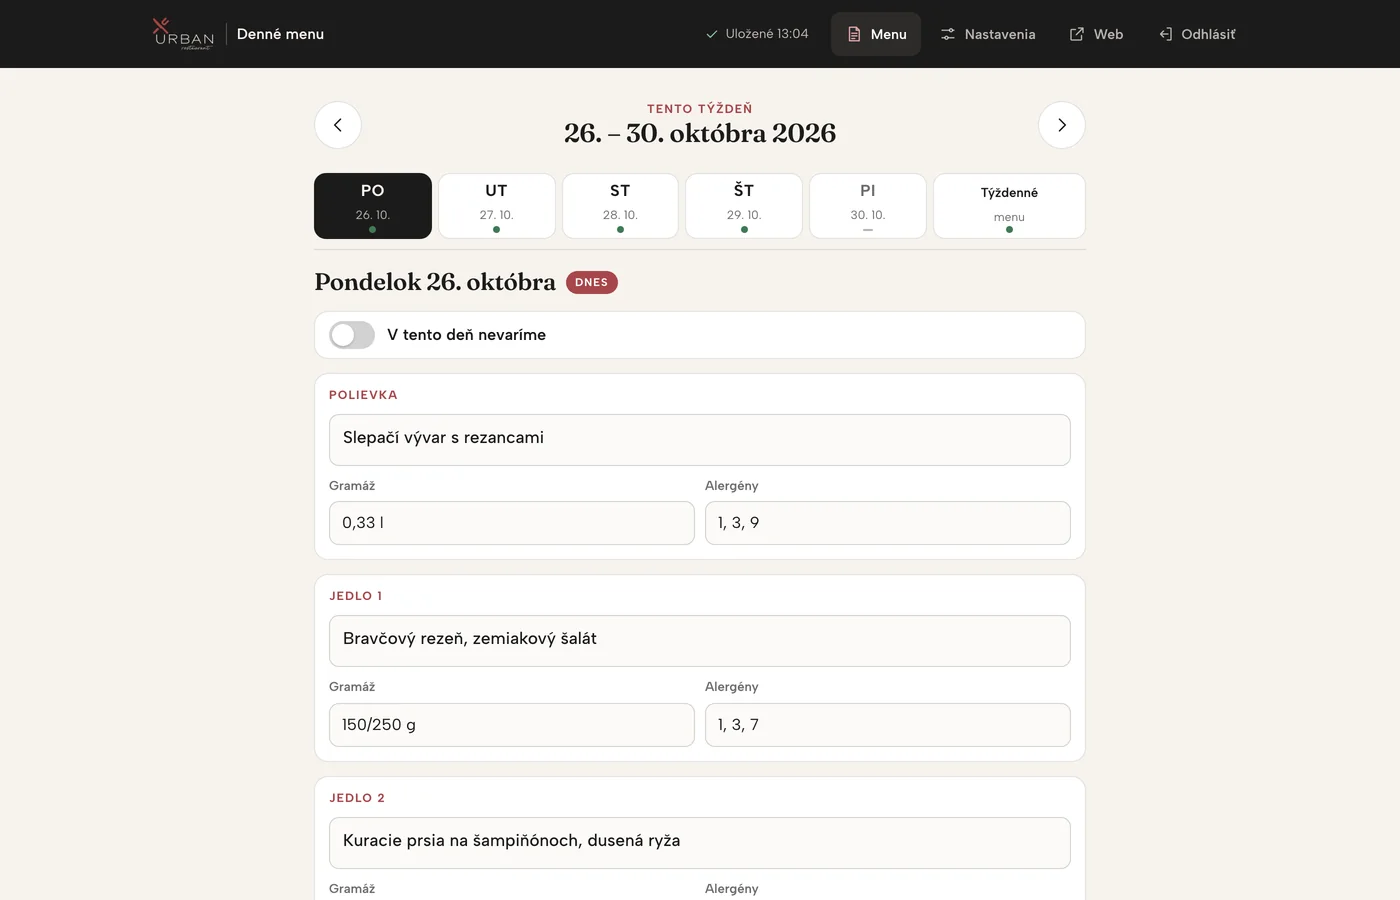This screenshot has height=900, width=1400.
Task: Select the UT 27. 10. day tab
Action: coord(497,206)
